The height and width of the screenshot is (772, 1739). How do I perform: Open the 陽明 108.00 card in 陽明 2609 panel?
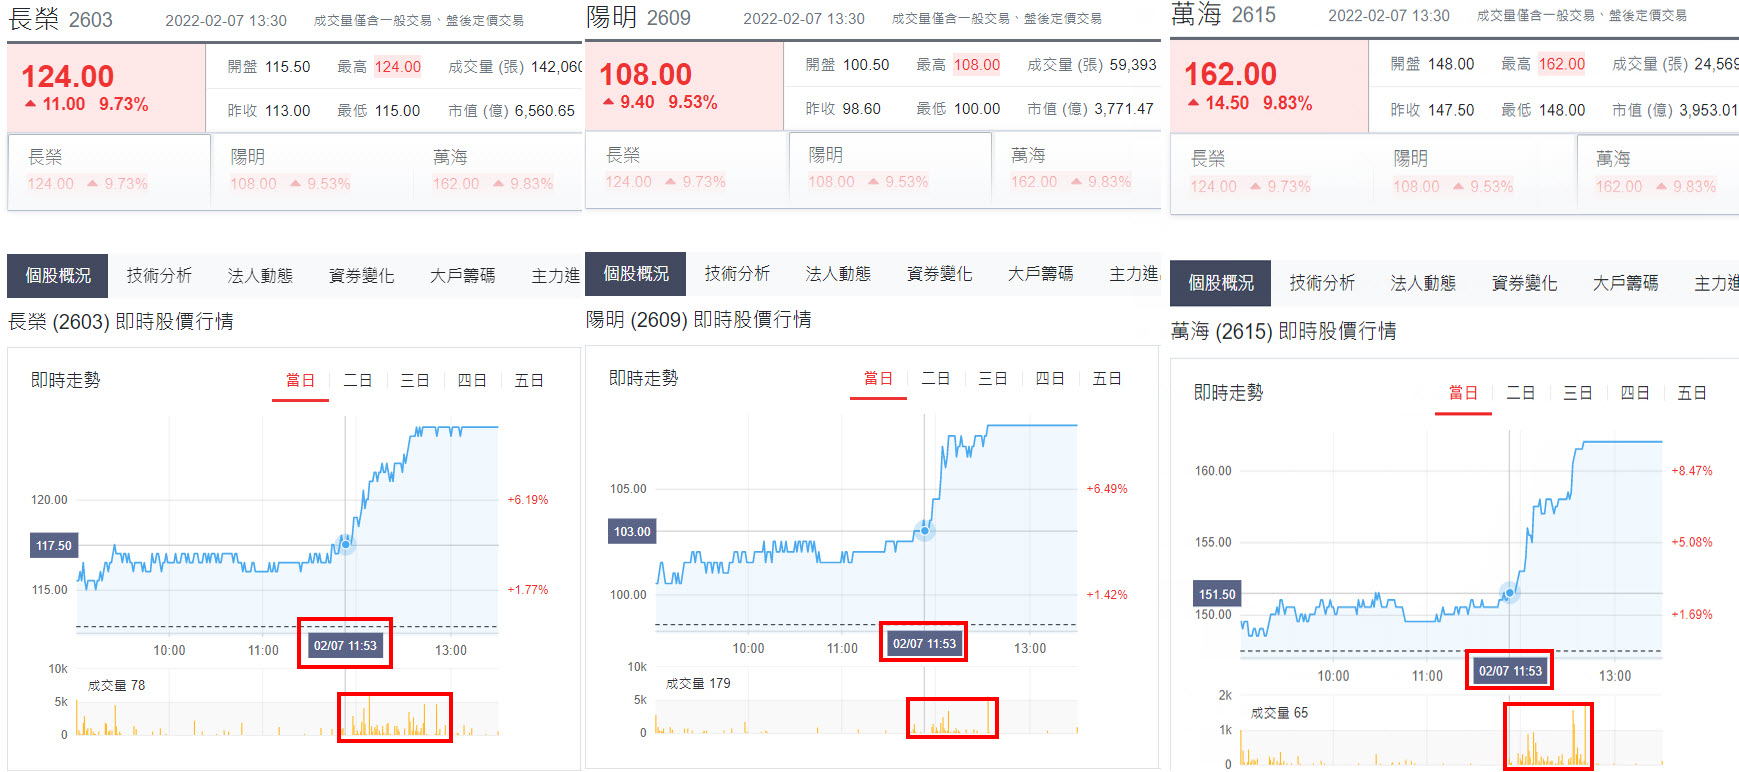point(890,168)
